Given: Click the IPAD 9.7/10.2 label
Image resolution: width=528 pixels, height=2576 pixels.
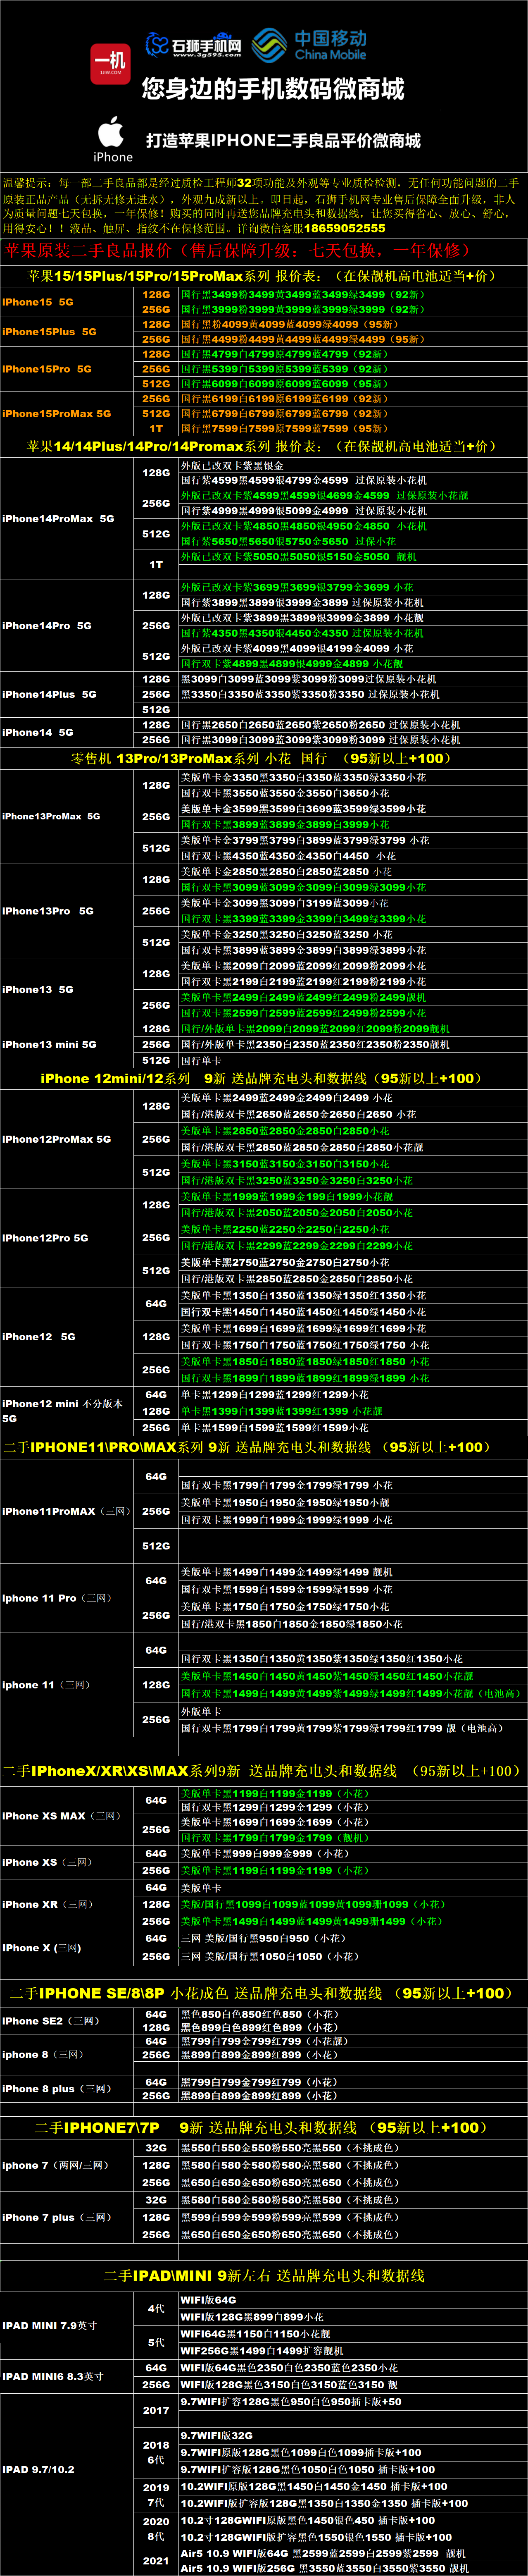Looking at the screenshot, I should point(39,2470).
